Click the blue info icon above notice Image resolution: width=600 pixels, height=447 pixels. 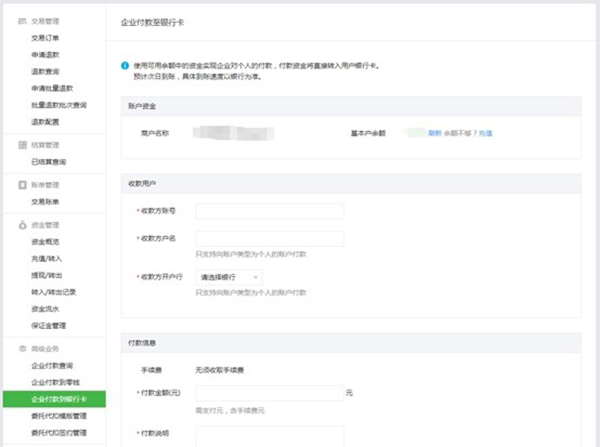coord(124,66)
